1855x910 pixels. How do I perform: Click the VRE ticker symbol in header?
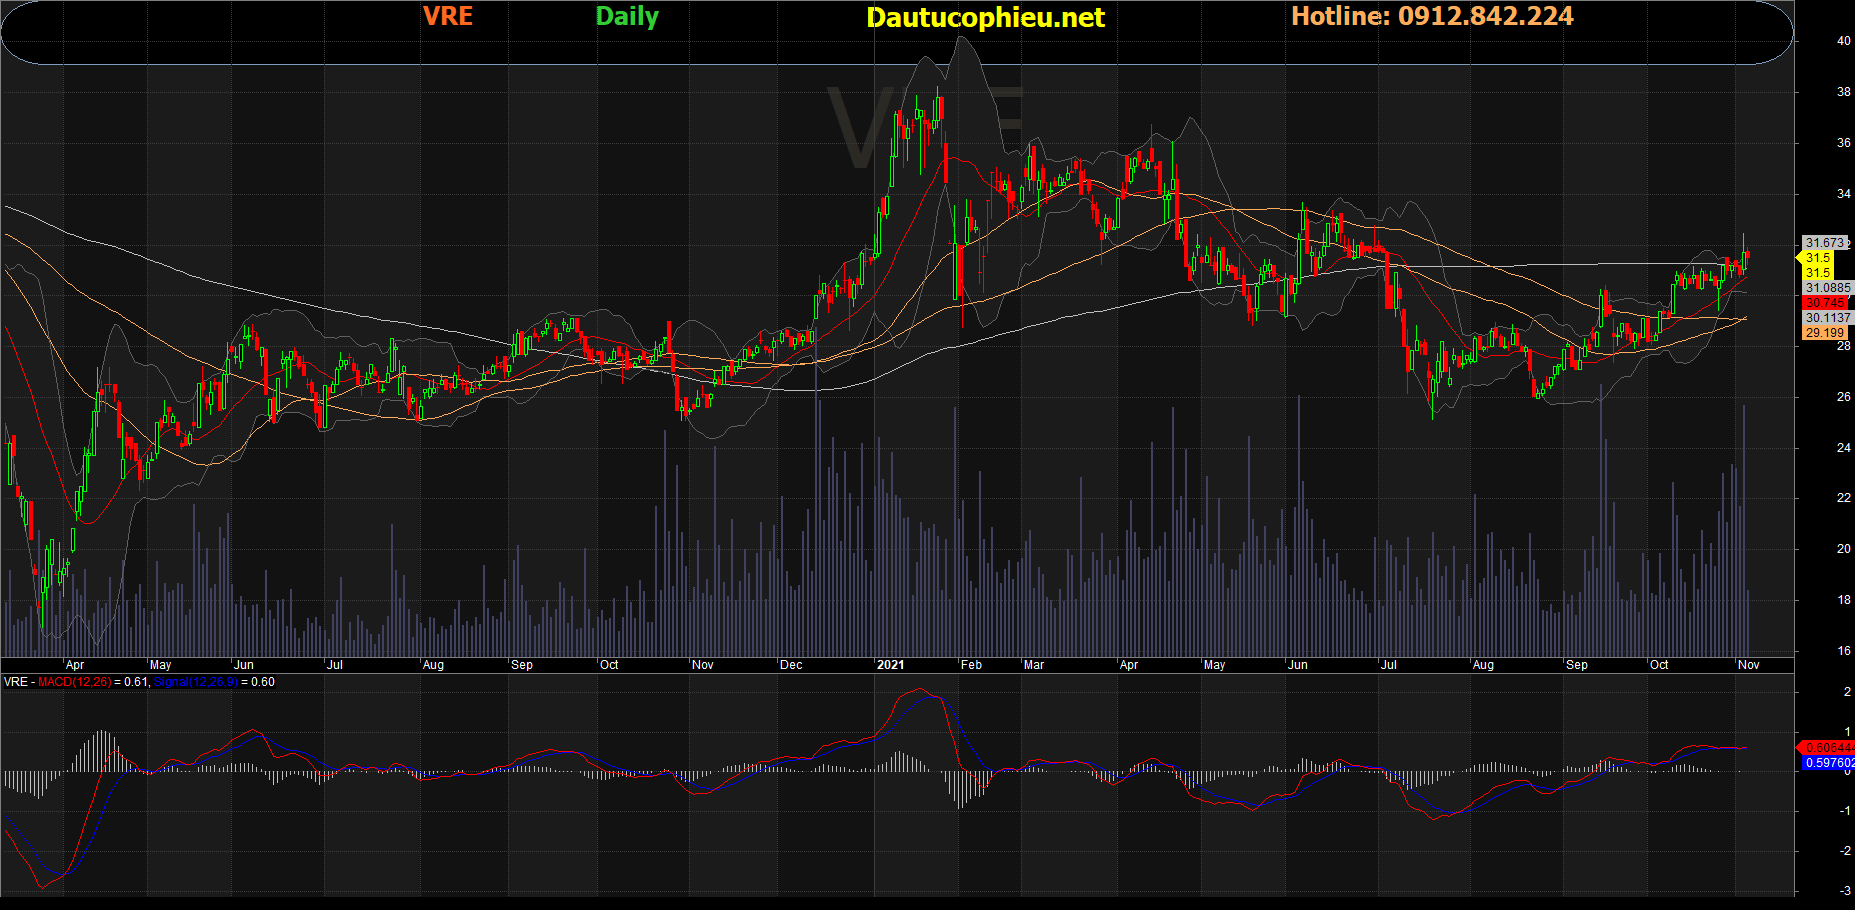coord(447,16)
